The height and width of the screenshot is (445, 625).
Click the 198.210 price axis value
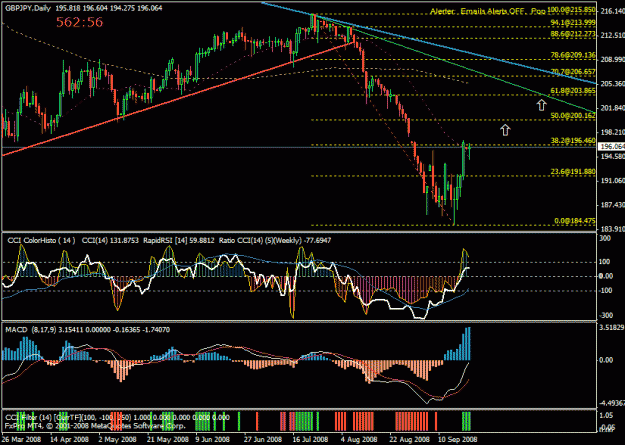click(613, 132)
